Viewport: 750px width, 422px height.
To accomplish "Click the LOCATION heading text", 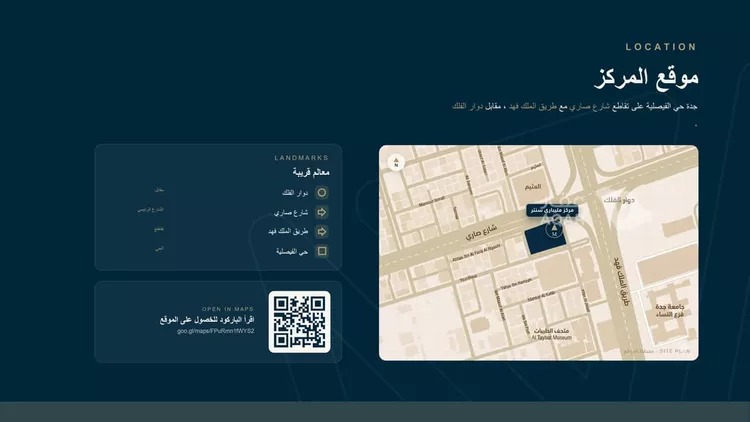I will coord(661,47).
